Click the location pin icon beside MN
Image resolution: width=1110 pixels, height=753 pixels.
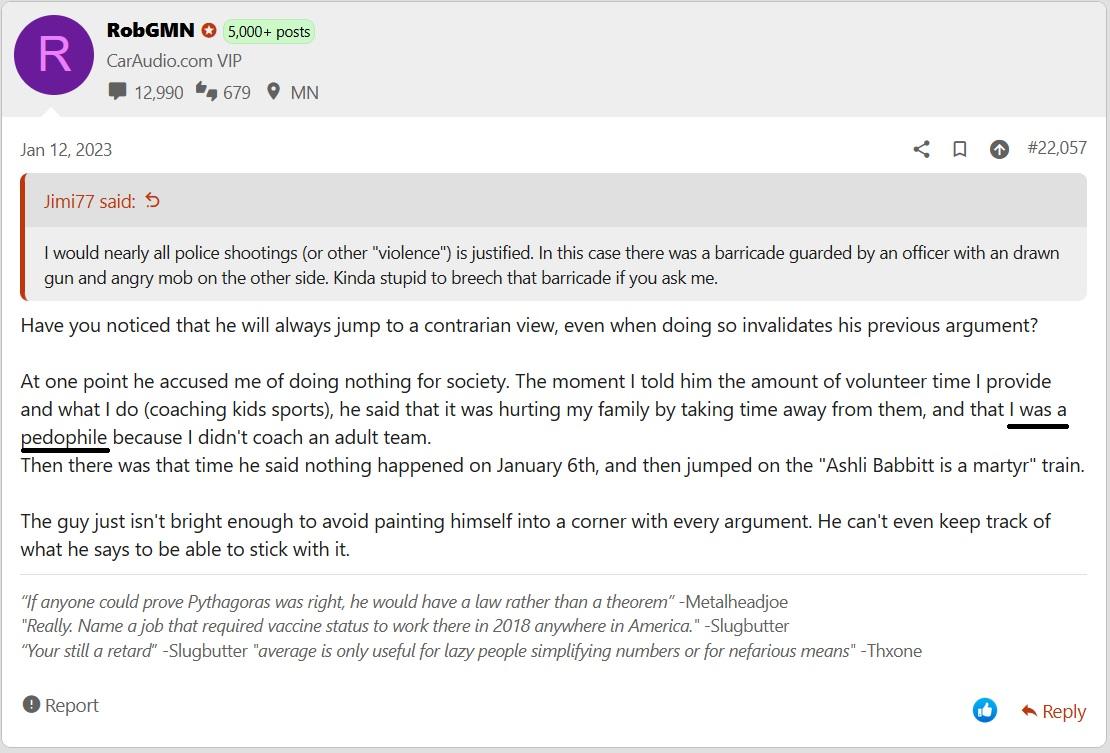tap(273, 91)
